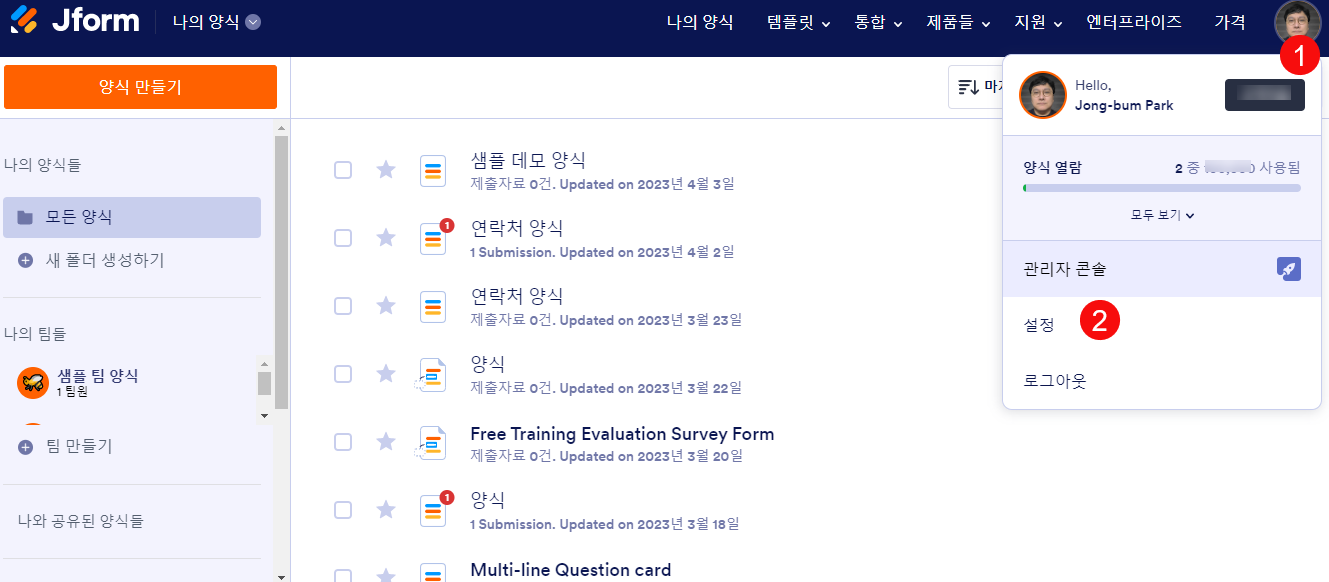Select the 샘플 데모 양식 checkbox
This screenshot has width=1329, height=582.
(x=343, y=170)
